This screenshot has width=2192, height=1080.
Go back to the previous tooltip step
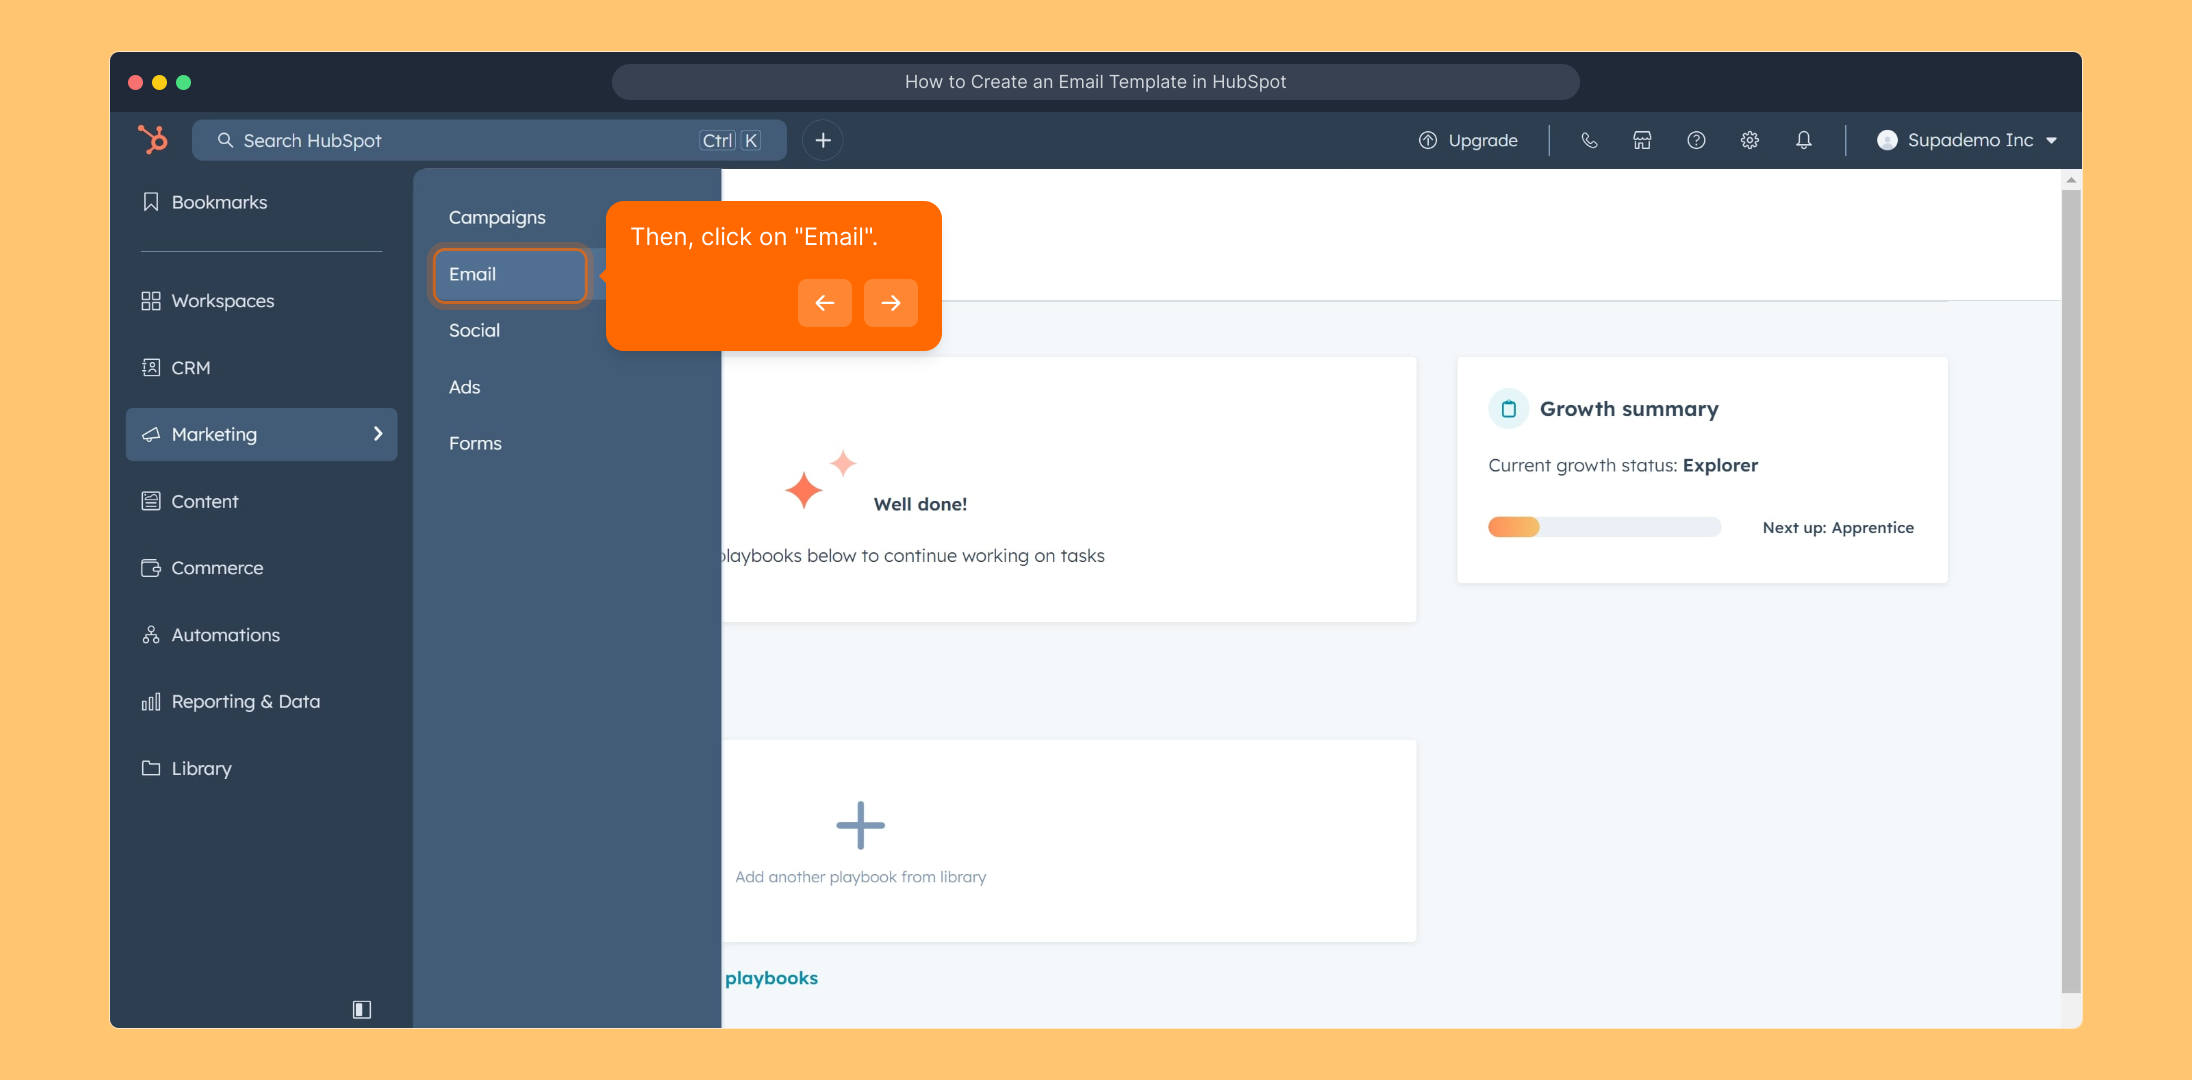pos(824,303)
